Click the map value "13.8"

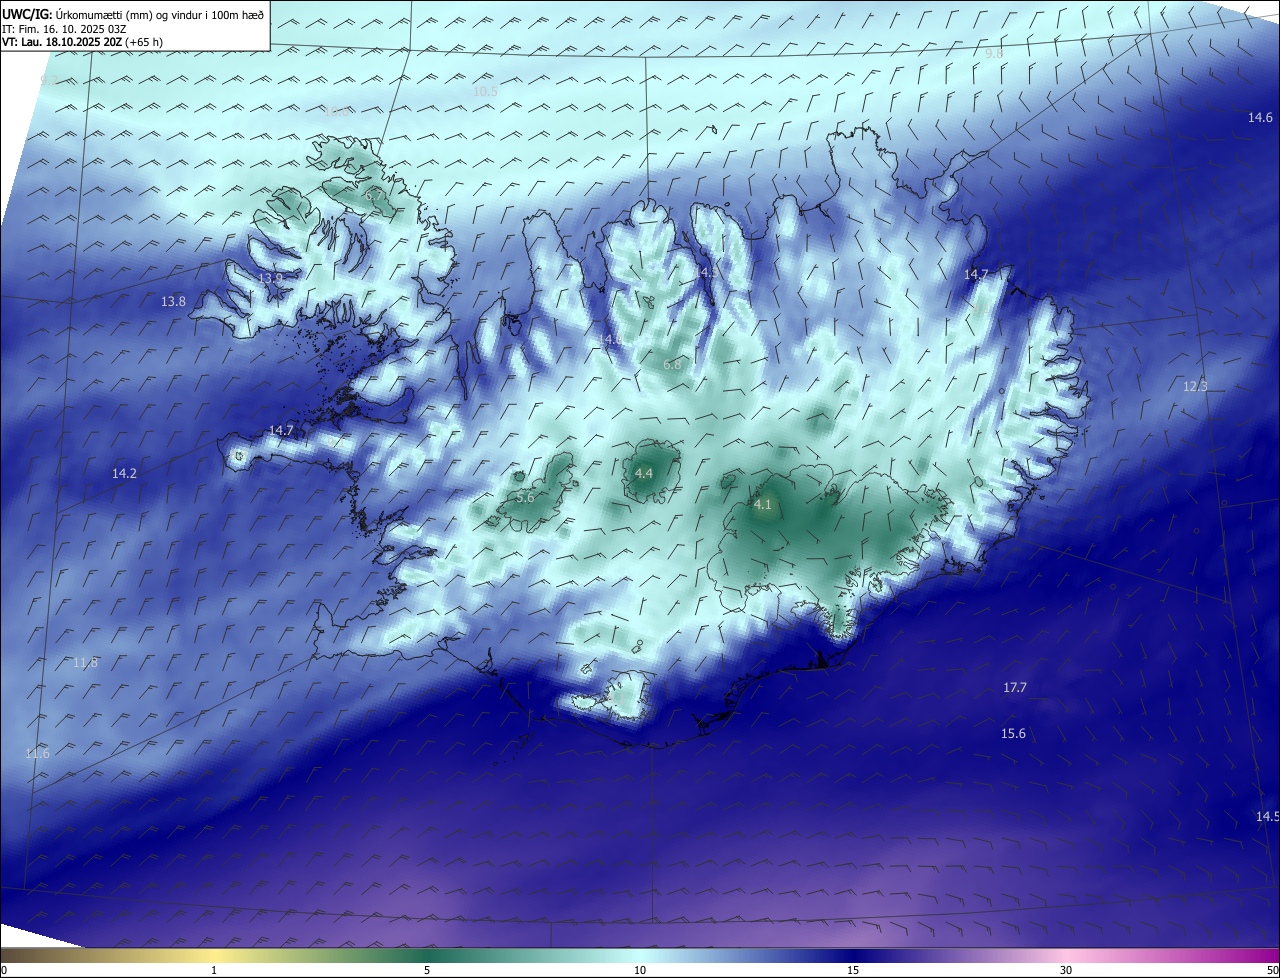point(173,301)
